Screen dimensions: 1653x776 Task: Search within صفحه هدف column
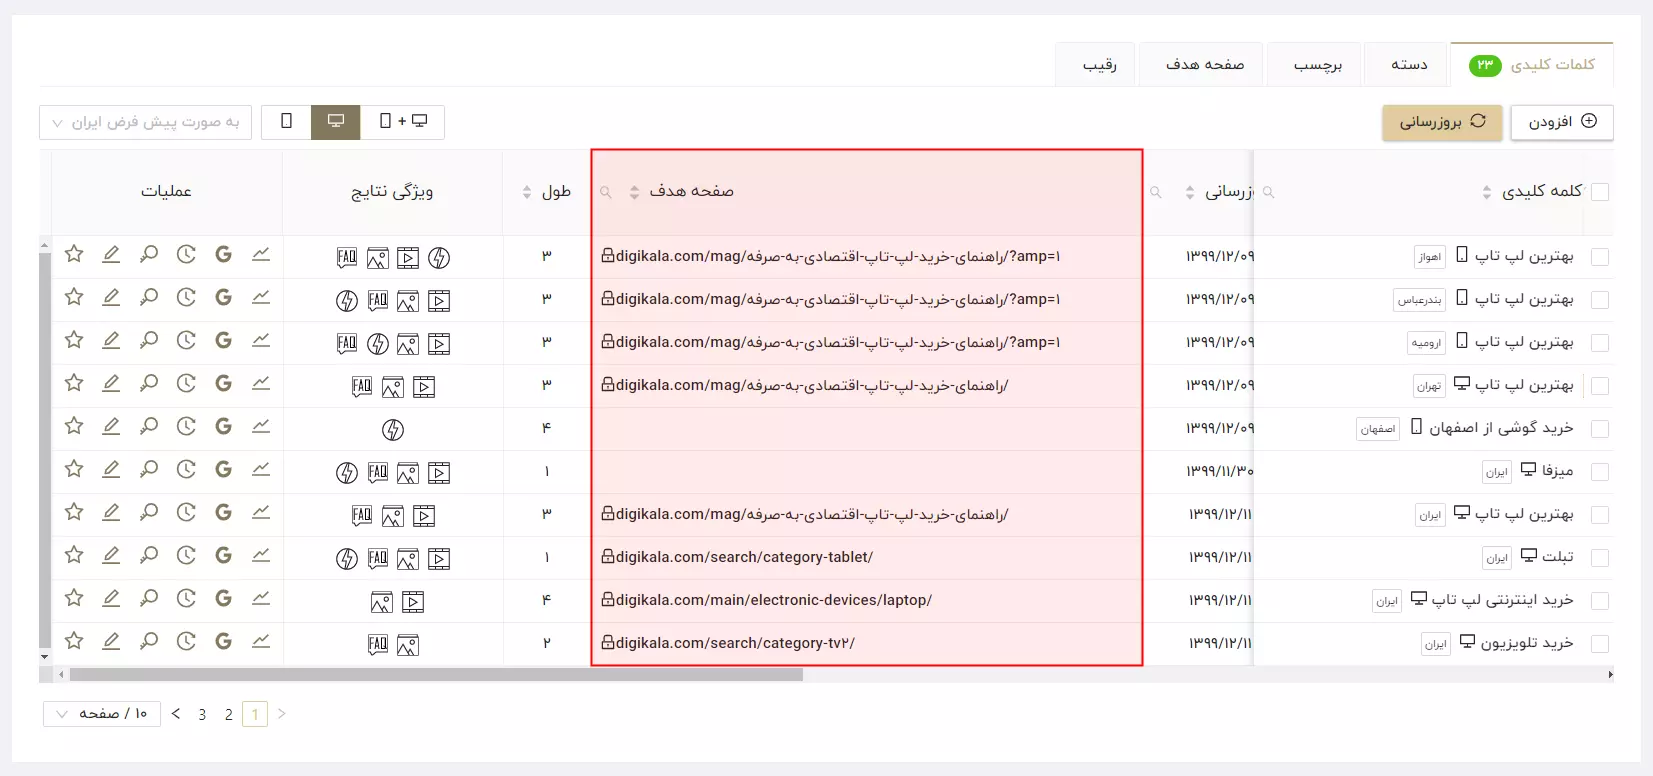coord(606,192)
